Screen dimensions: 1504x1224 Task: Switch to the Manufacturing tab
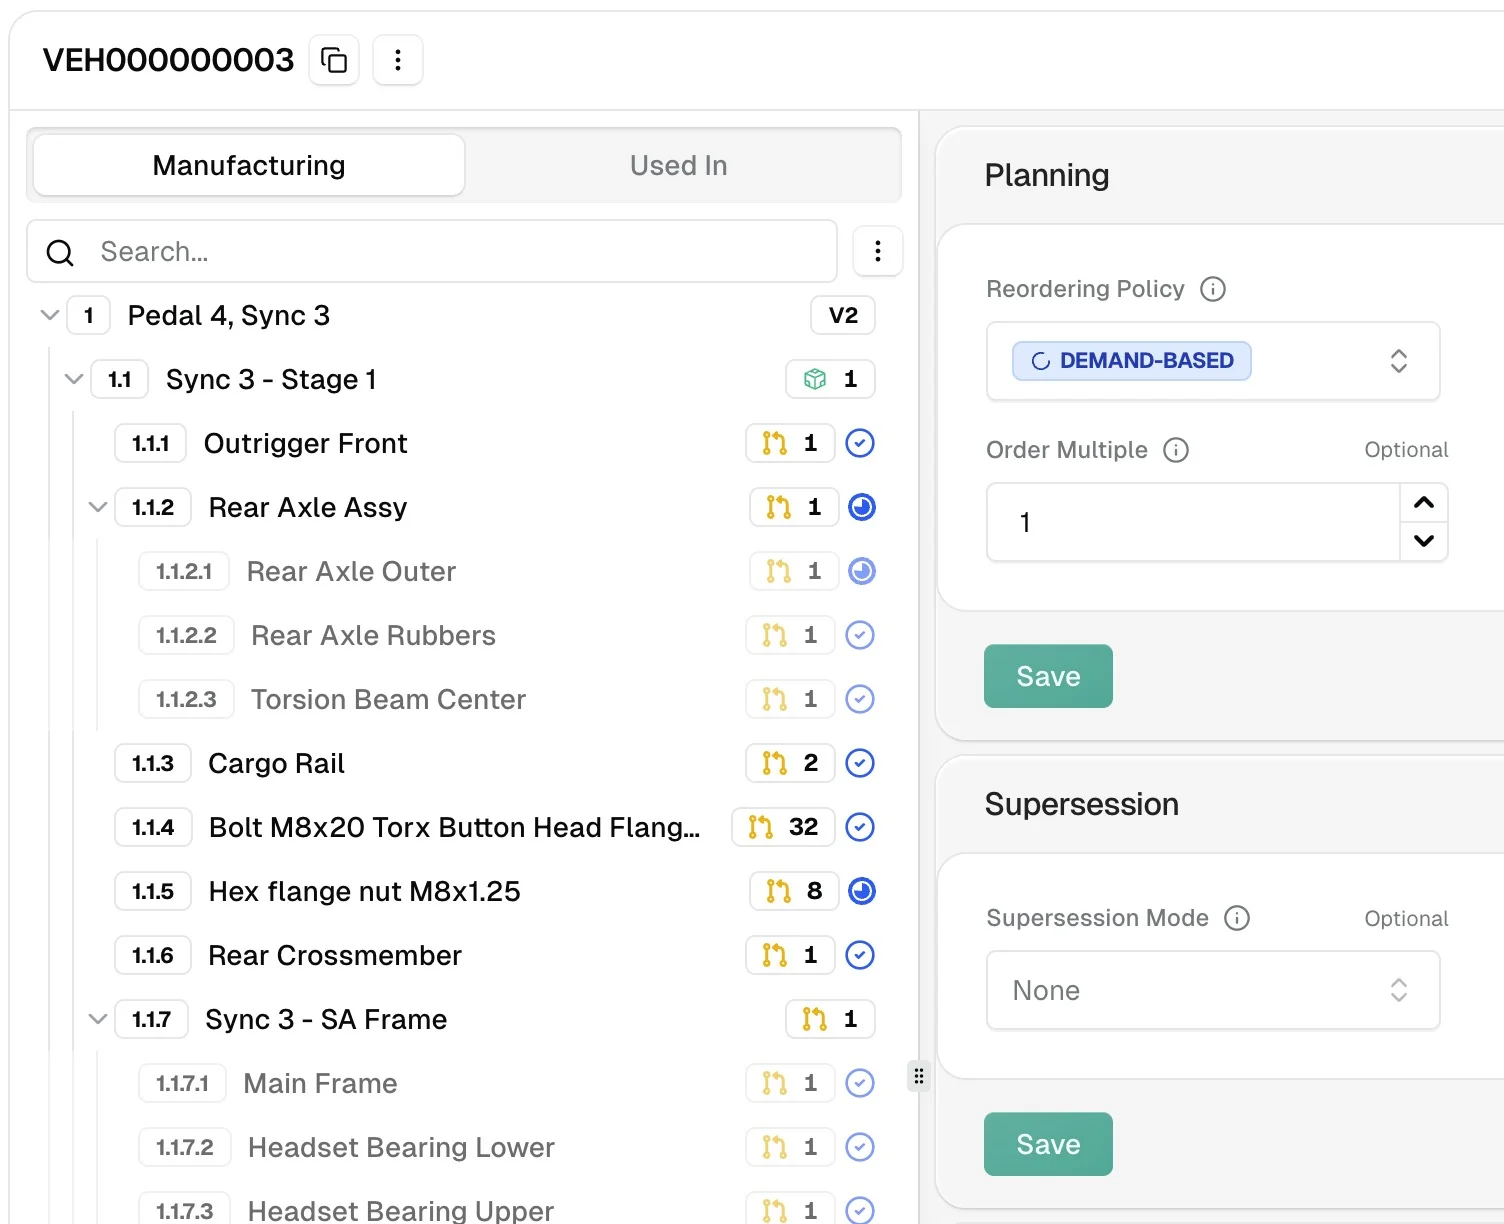[249, 165]
